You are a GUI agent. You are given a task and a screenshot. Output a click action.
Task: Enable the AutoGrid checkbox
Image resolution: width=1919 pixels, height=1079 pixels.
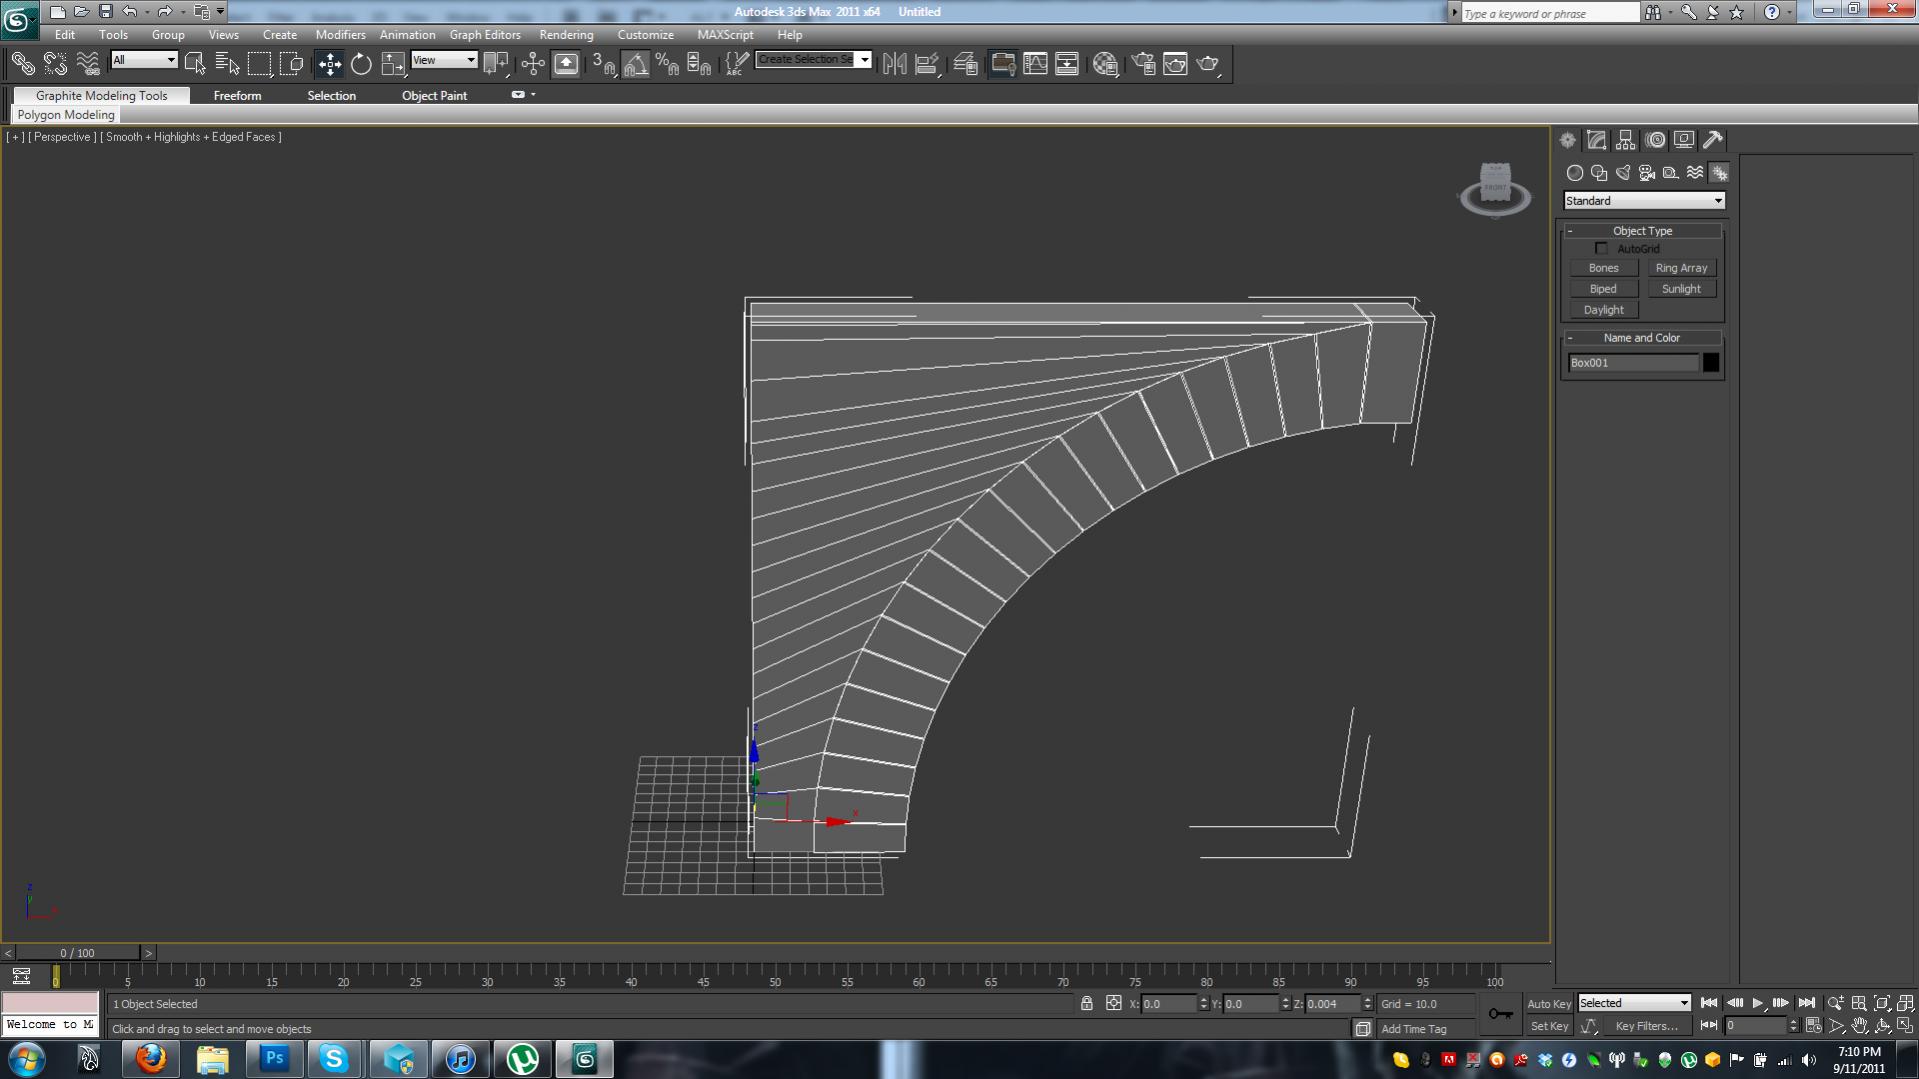(1602, 248)
